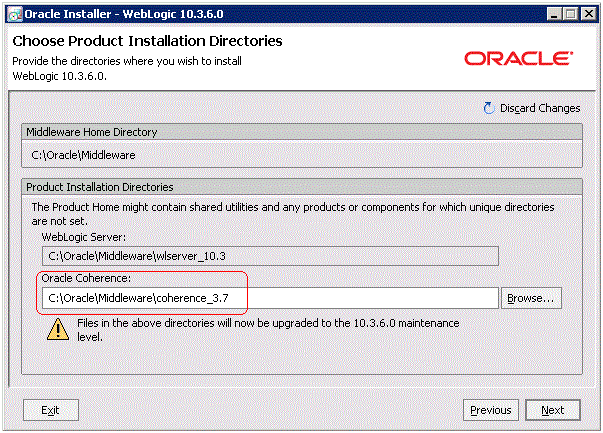
Task: Click the 'Provide the directories' instruction text
Action: point(127,68)
